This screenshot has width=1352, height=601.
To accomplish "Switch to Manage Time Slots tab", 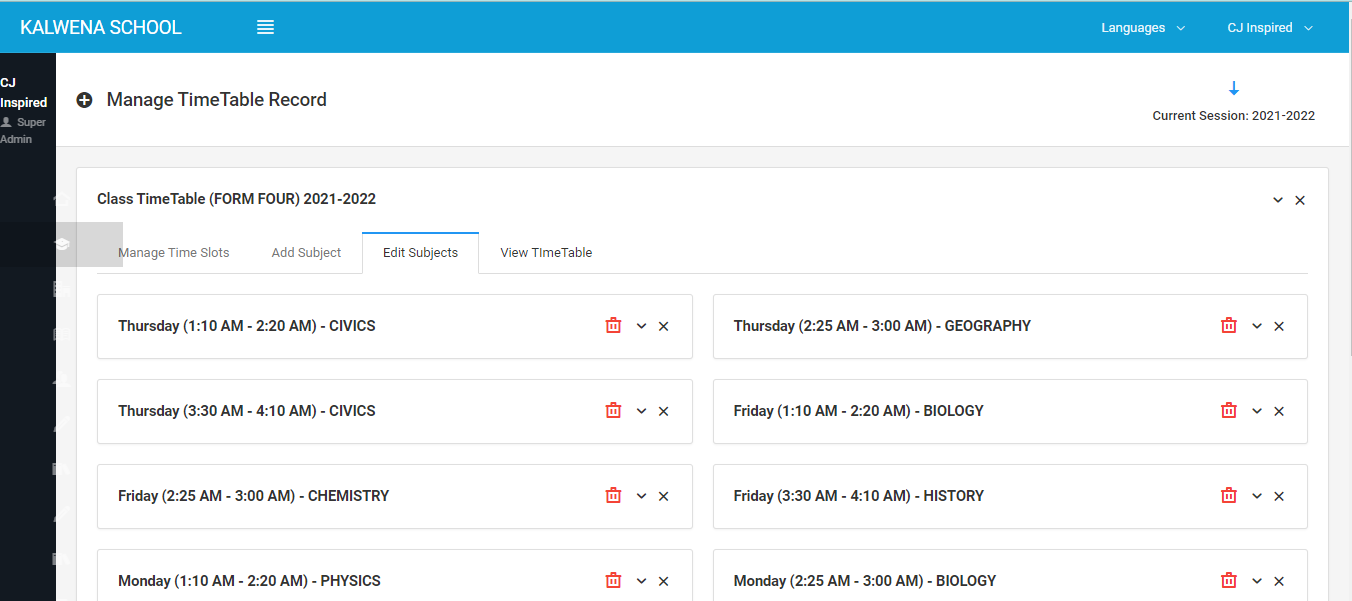I will [x=174, y=253].
